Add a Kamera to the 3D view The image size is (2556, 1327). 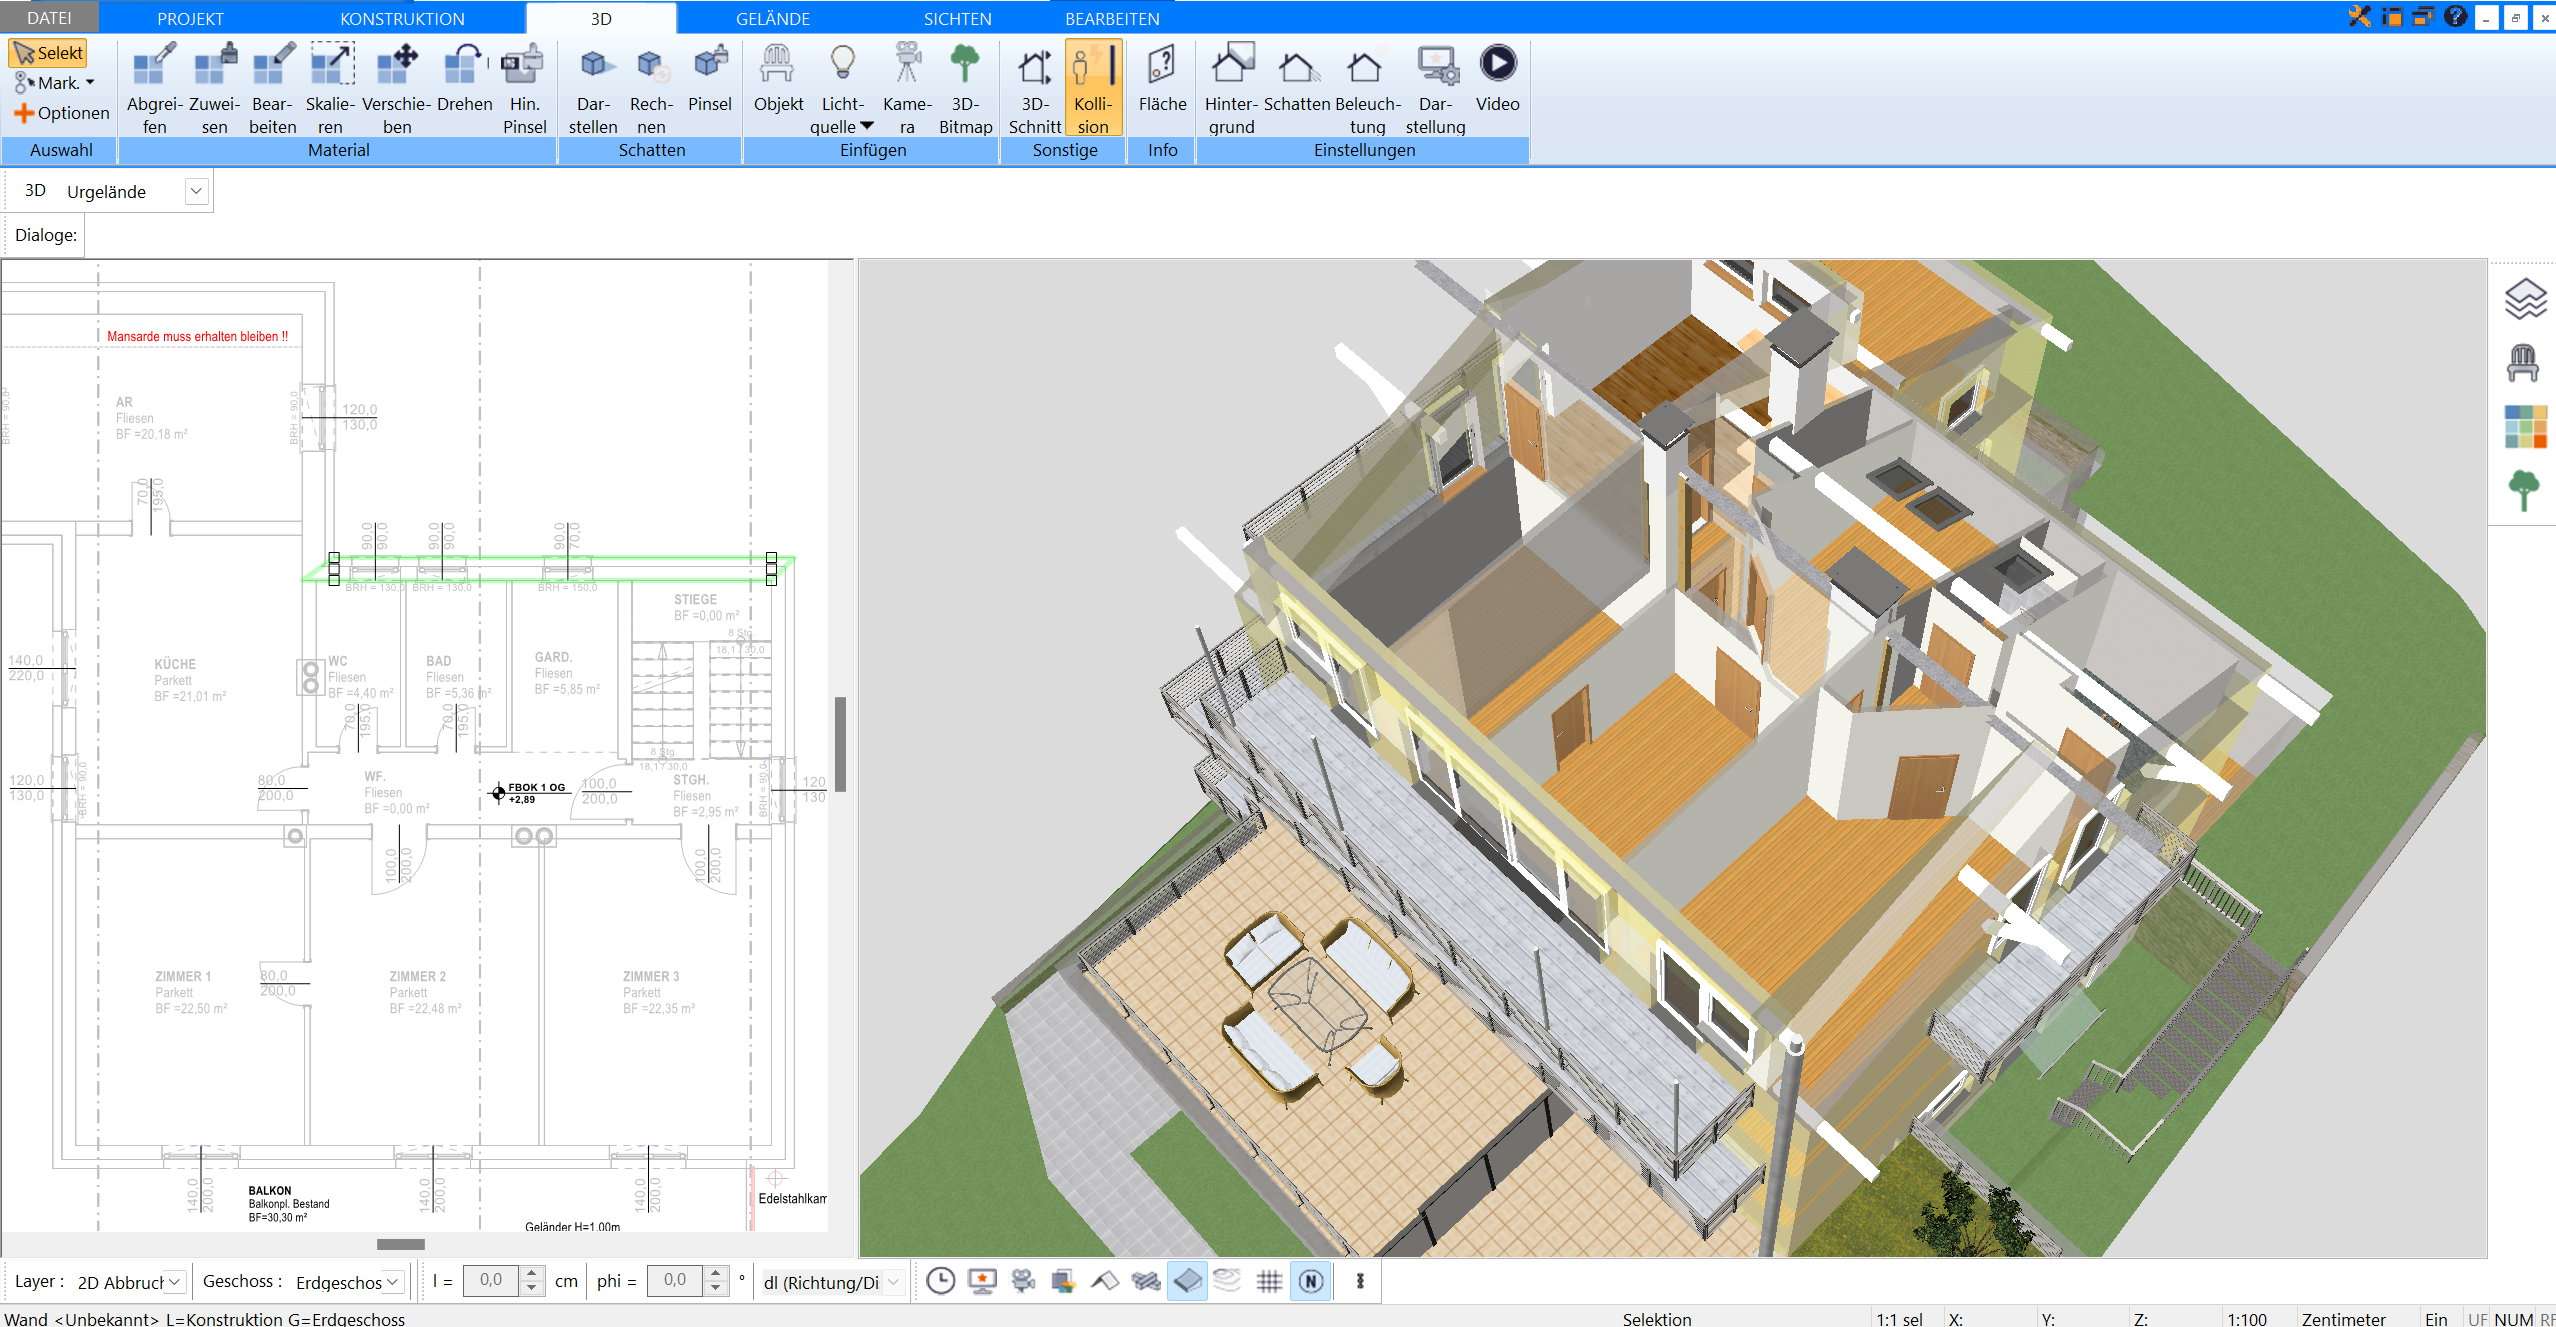point(907,88)
